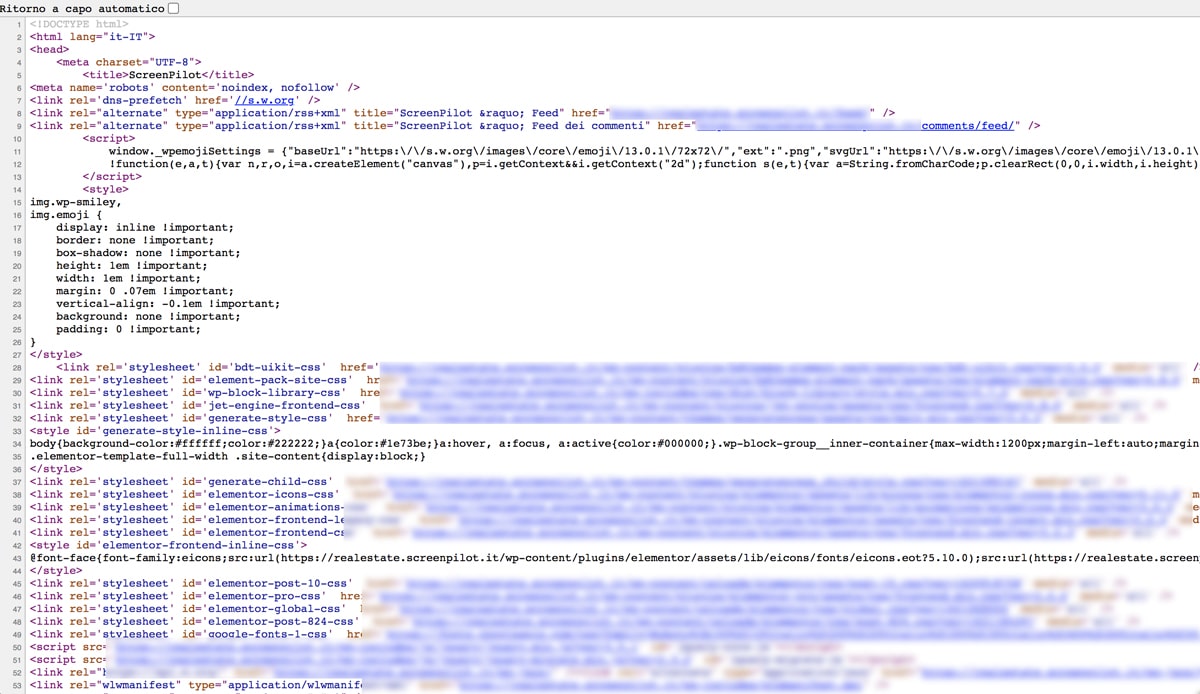
Task: Click the 'bdt-uikit-css' stylesheet line
Action: [x=628, y=367]
